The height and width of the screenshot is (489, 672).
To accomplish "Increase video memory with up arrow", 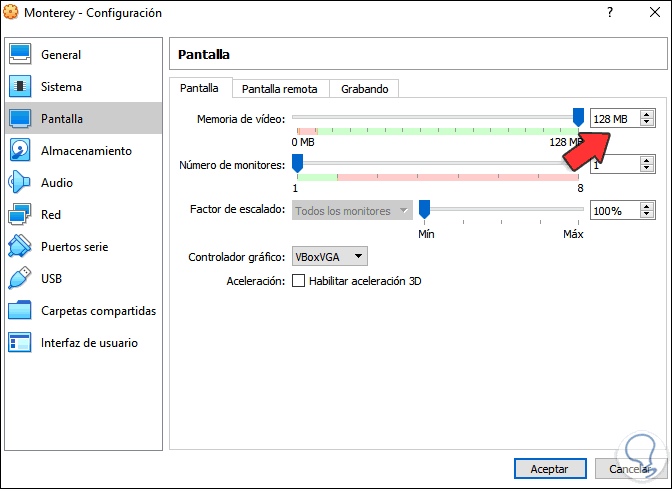I will click(647, 114).
